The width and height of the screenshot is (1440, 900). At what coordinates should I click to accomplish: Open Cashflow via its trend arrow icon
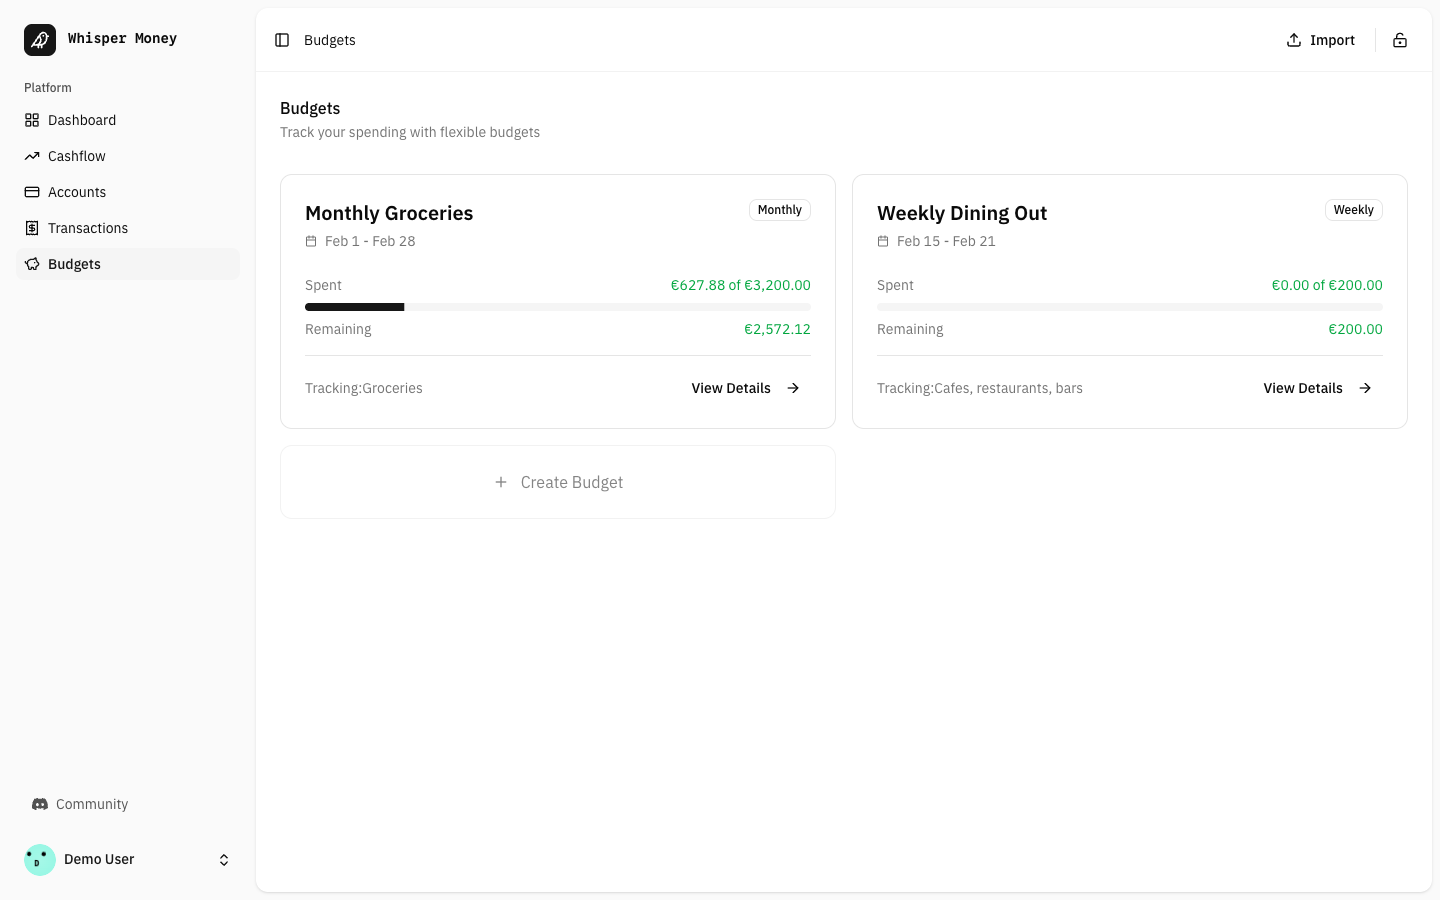point(31,156)
